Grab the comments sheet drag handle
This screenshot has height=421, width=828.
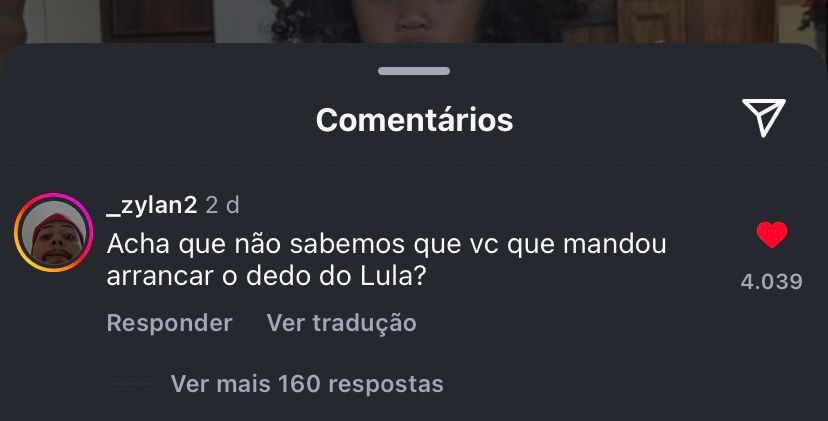(x=414, y=71)
